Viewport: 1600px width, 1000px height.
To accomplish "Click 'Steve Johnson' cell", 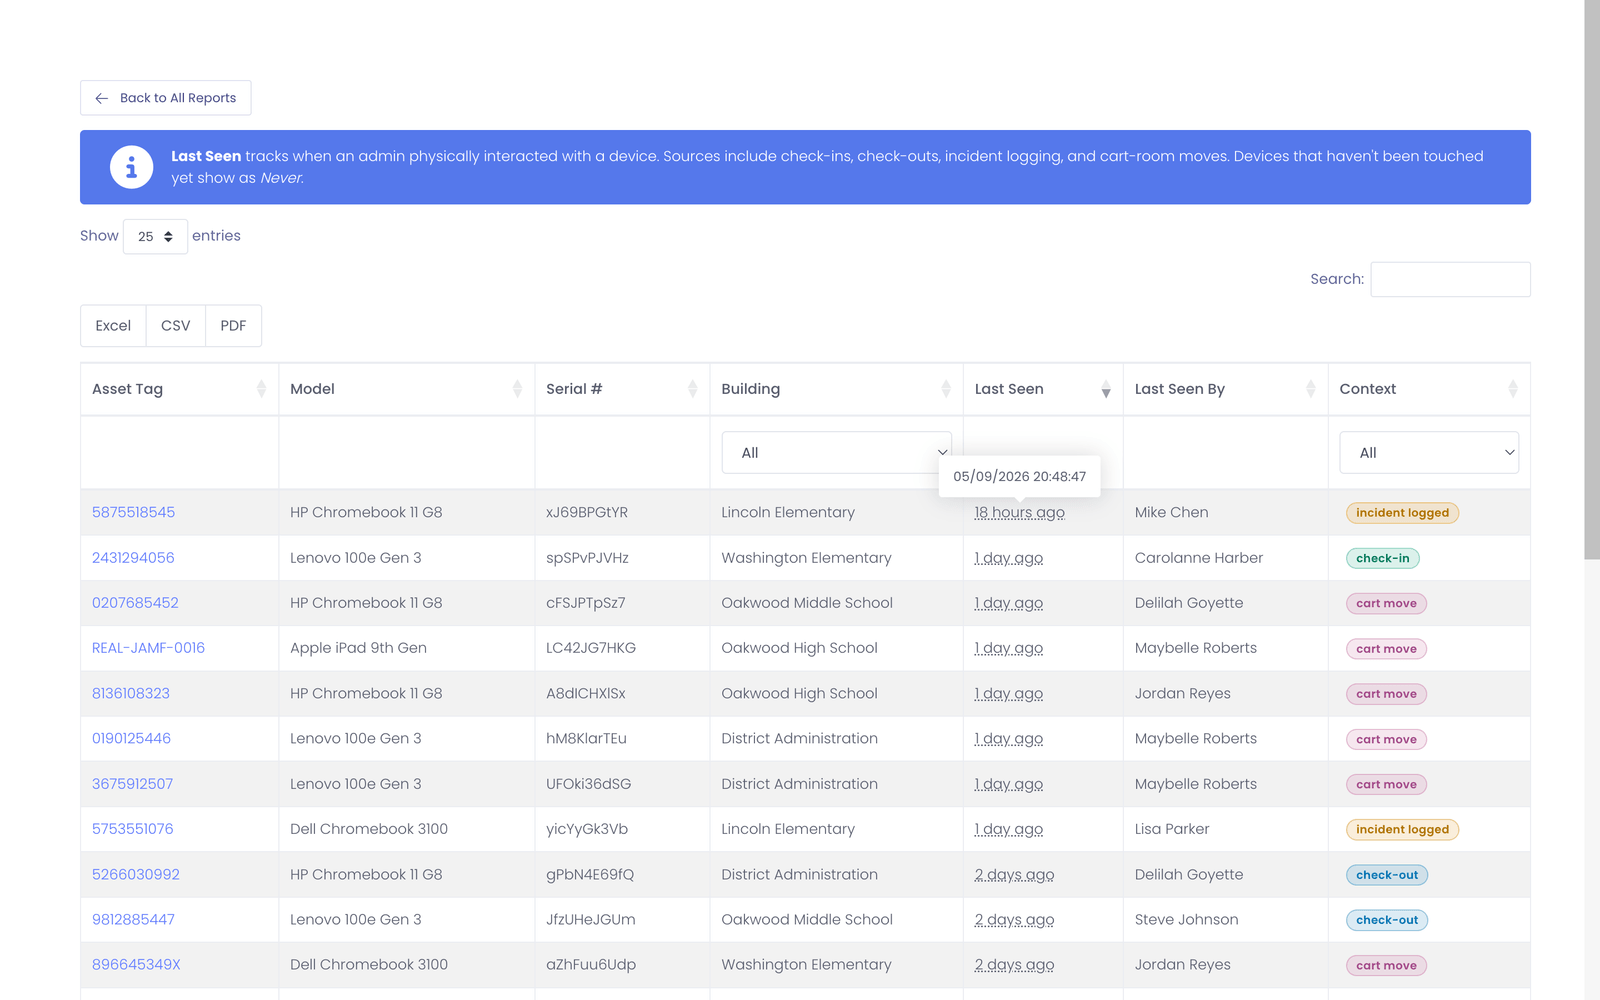I will [x=1186, y=919].
